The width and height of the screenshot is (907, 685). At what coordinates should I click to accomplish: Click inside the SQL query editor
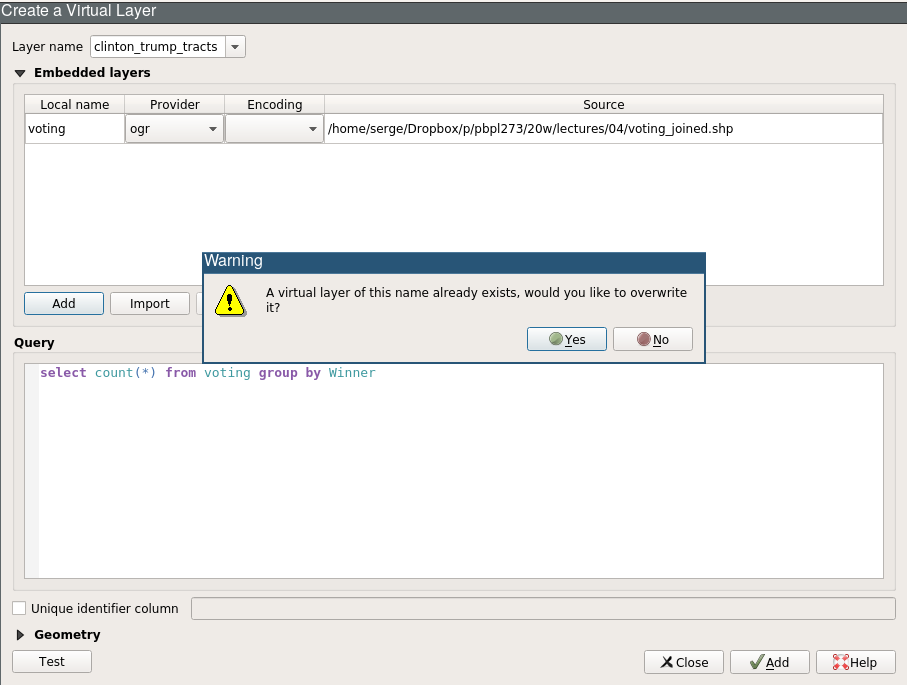point(460,470)
